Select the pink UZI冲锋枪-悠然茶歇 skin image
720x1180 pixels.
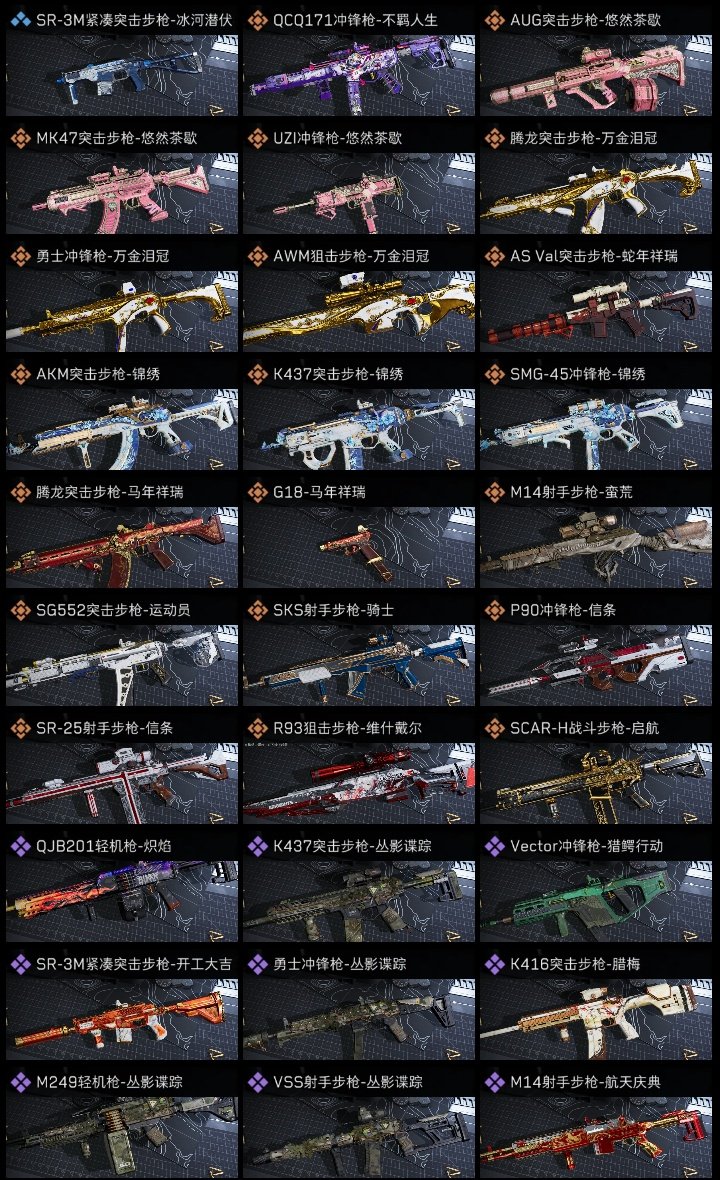(359, 193)
